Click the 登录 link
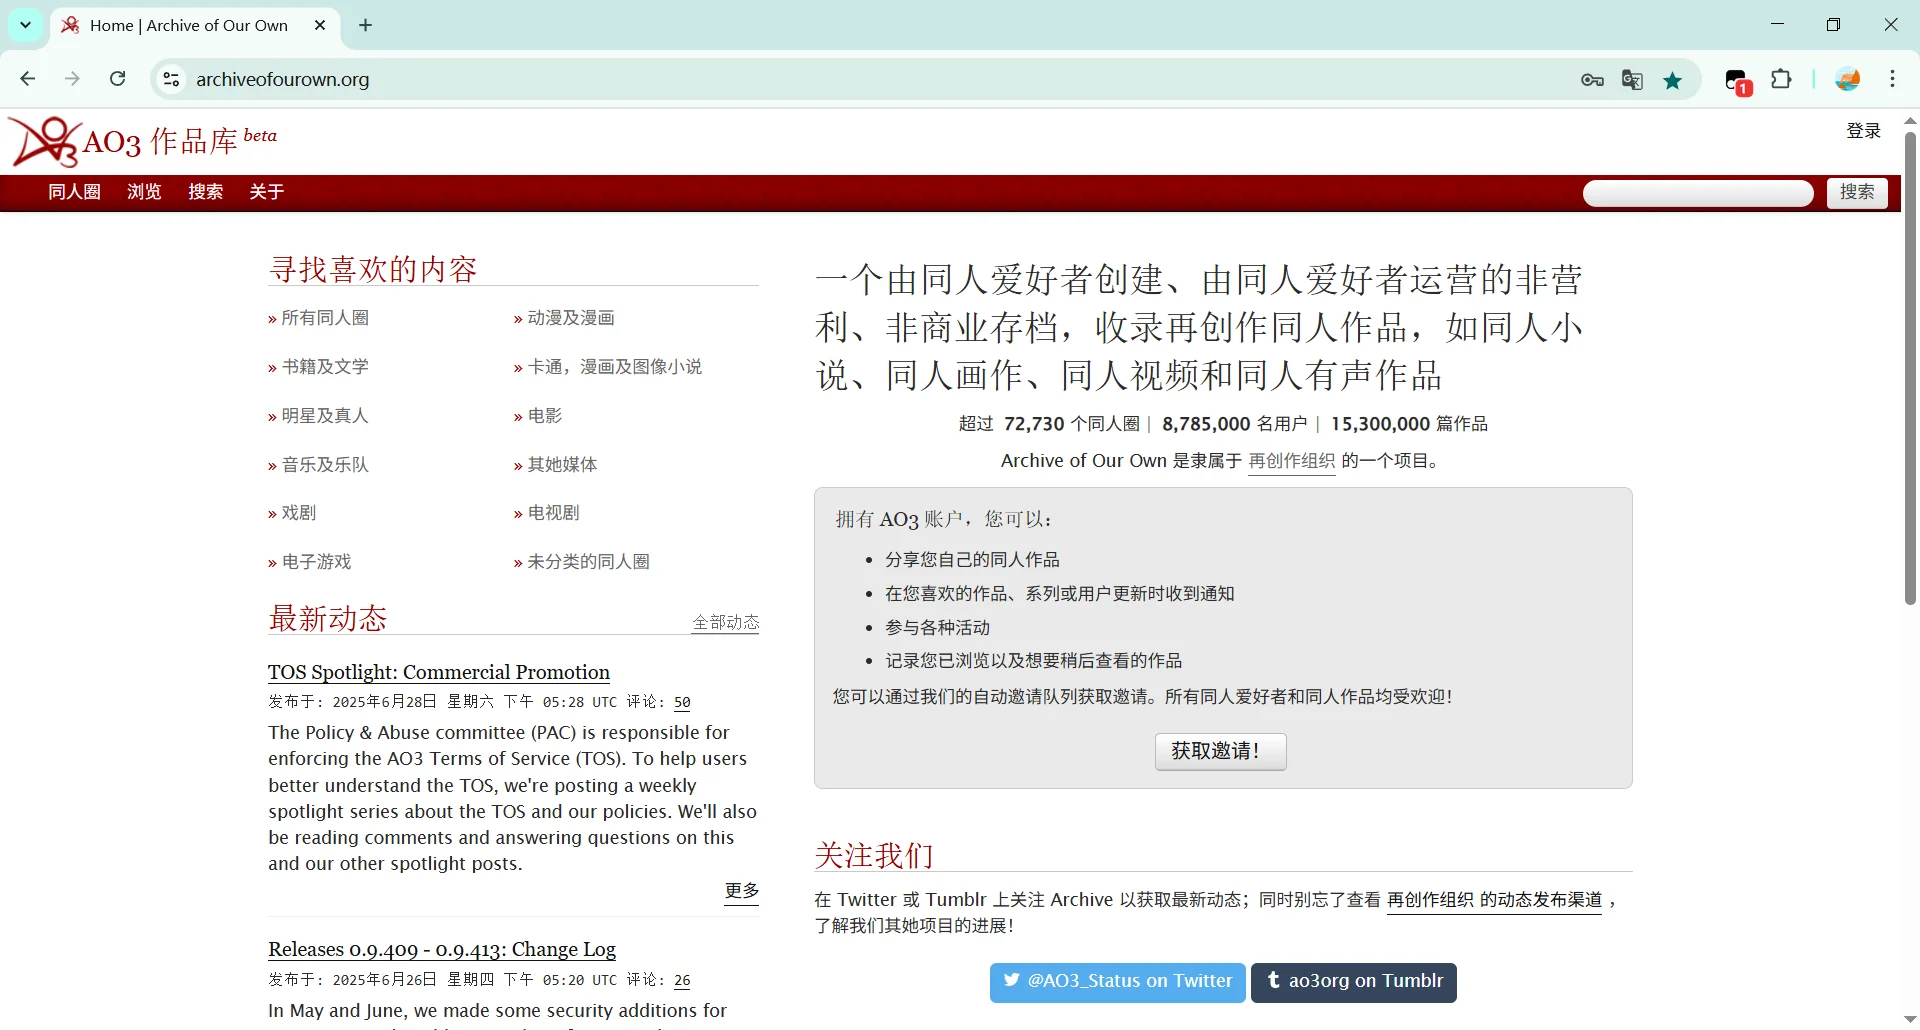 1862,130
